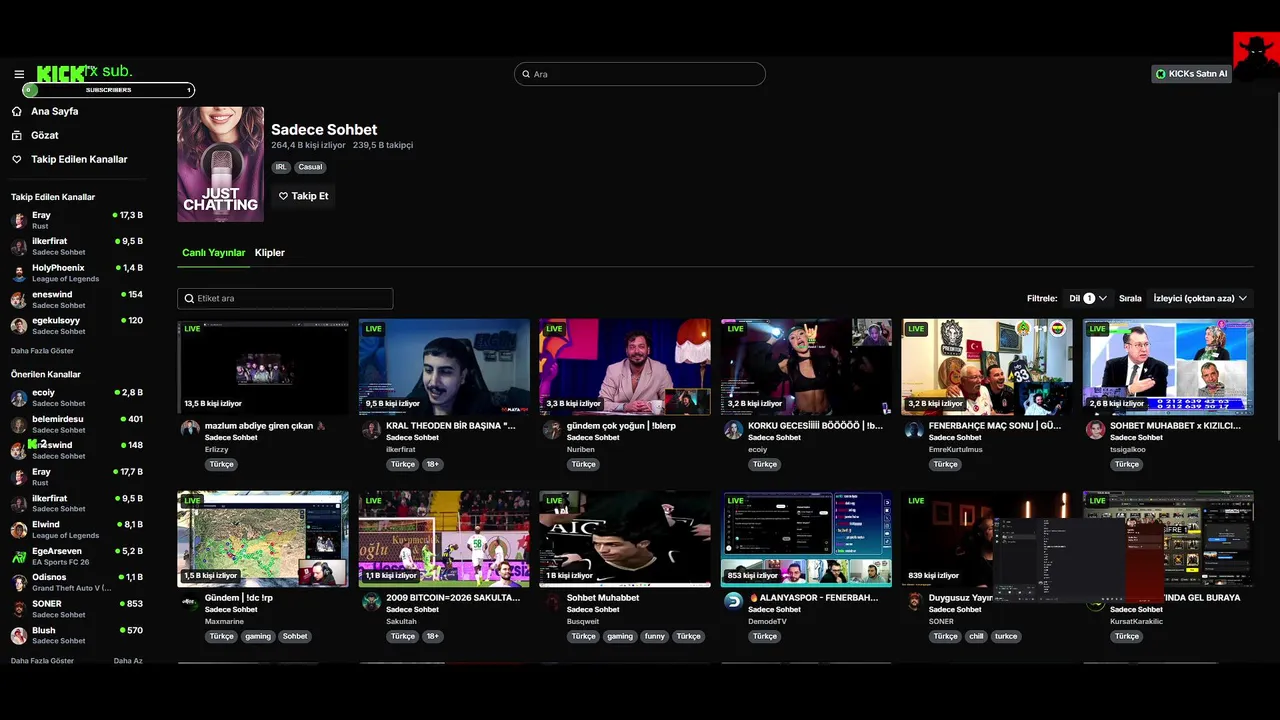
Task: Click the Sadece Sohbet category title
Action: point(324,129)
